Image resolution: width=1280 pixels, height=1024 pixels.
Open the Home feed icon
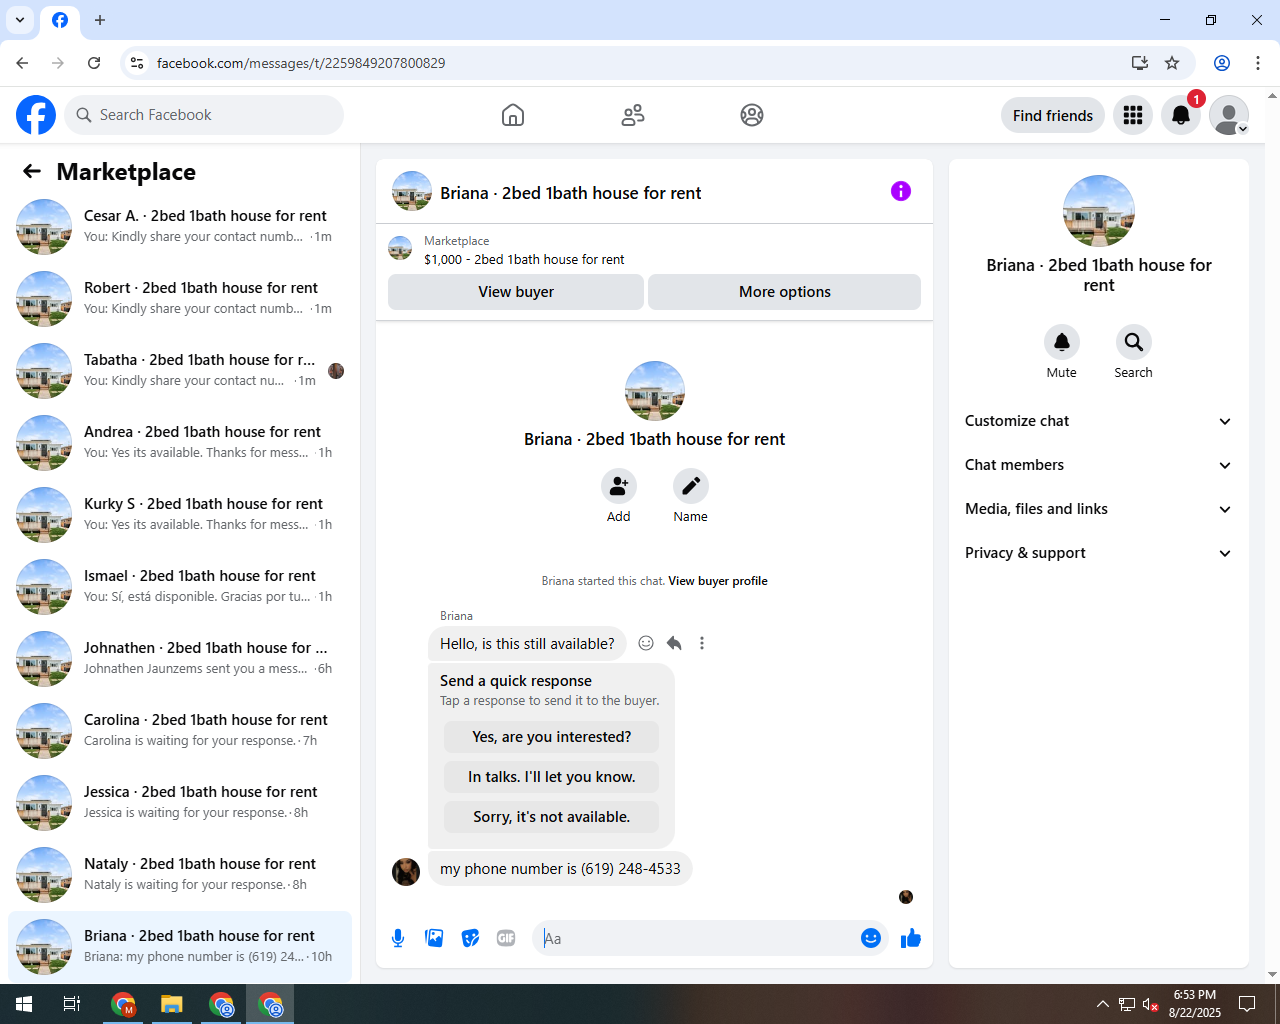[x=513, y=115]
